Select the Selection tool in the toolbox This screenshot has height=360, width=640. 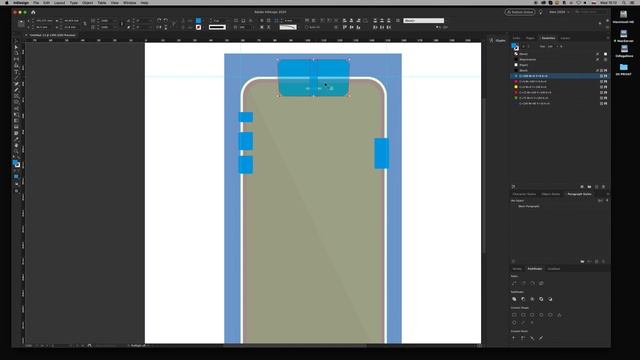point(16,41)
